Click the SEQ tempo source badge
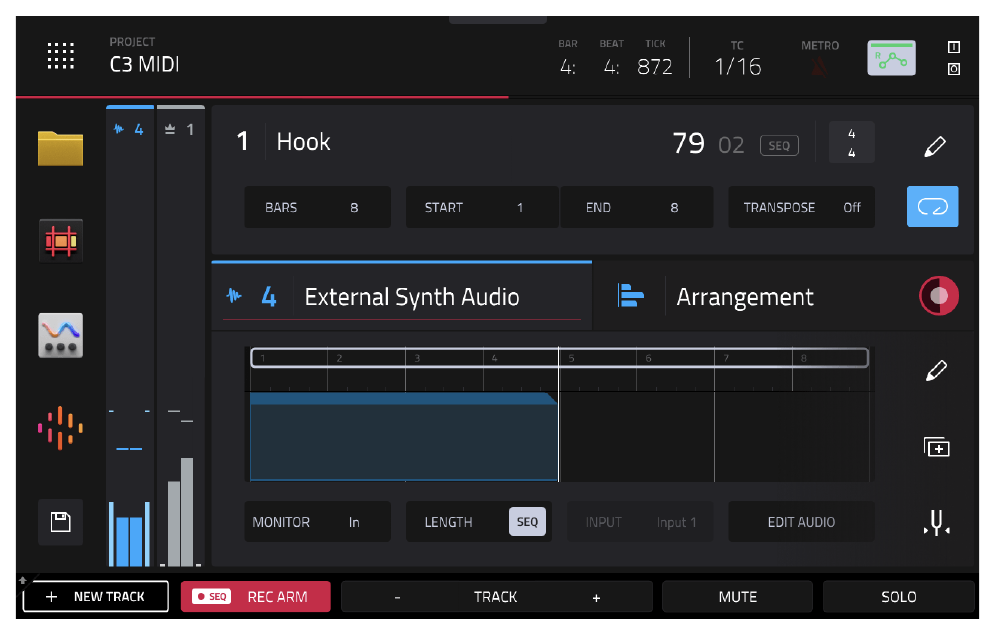 pos(779,145)
